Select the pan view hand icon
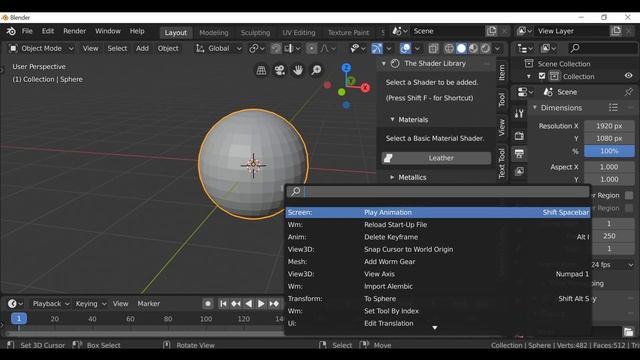Image resolution: width=640 pixels, height=360 pixels. point(298,70)
